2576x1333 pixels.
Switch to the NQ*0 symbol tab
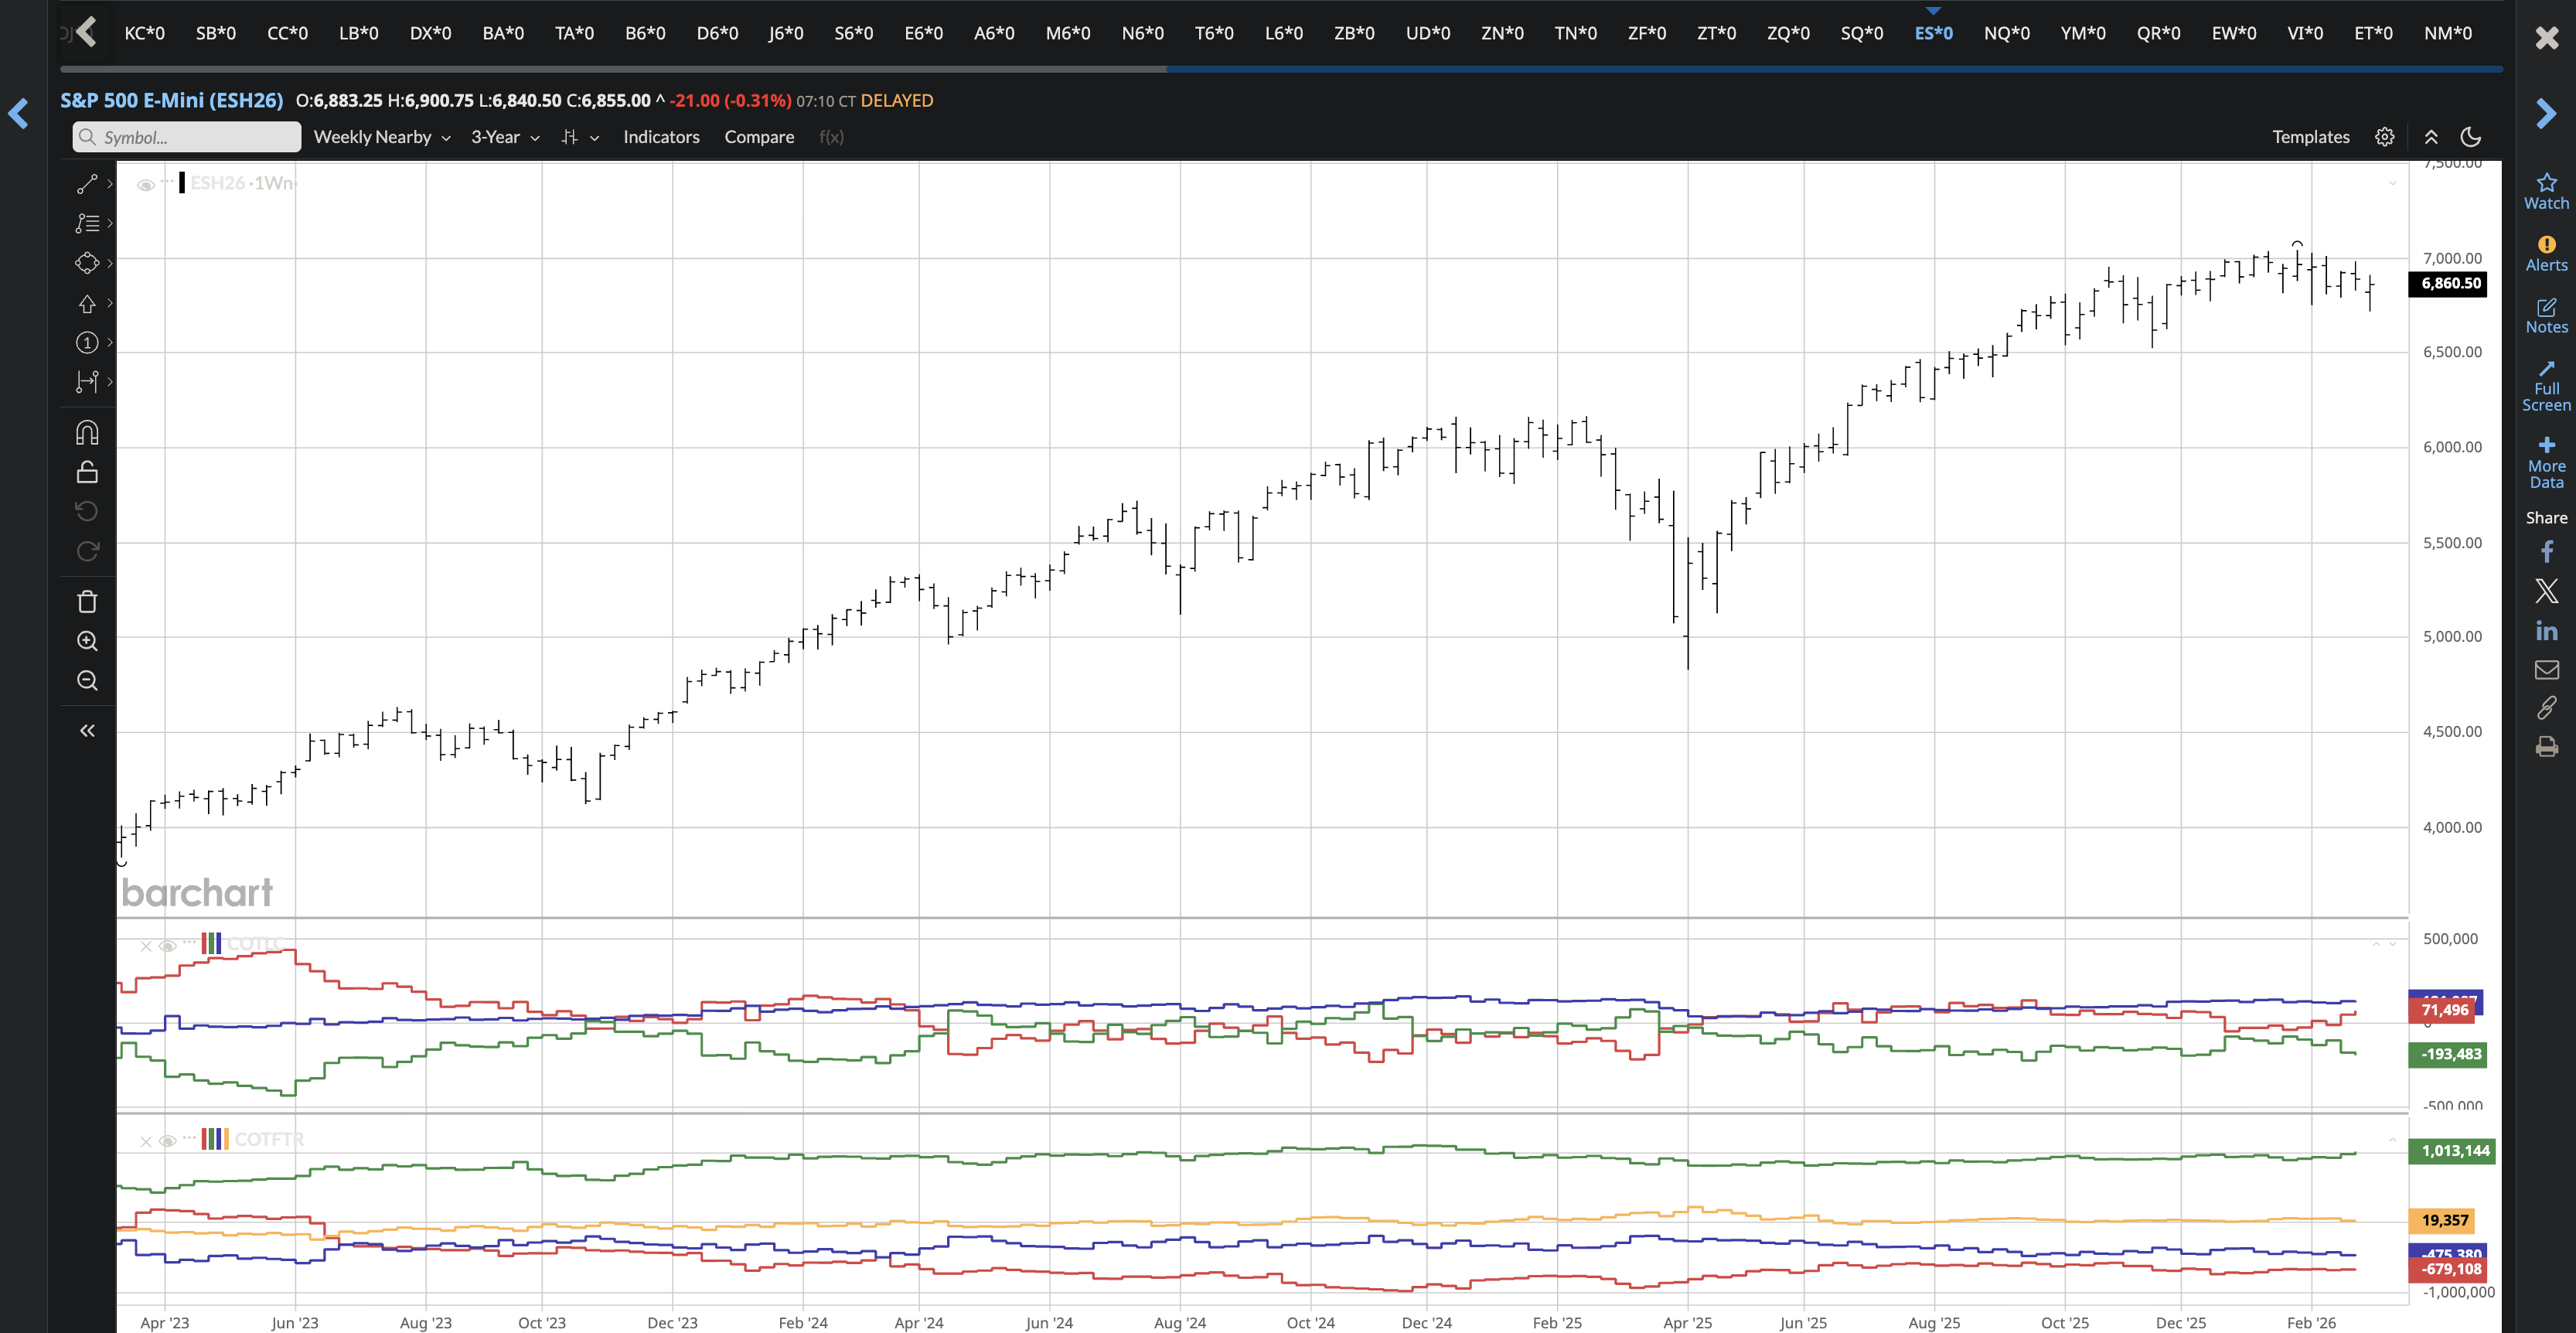[x=2006, y=33]
